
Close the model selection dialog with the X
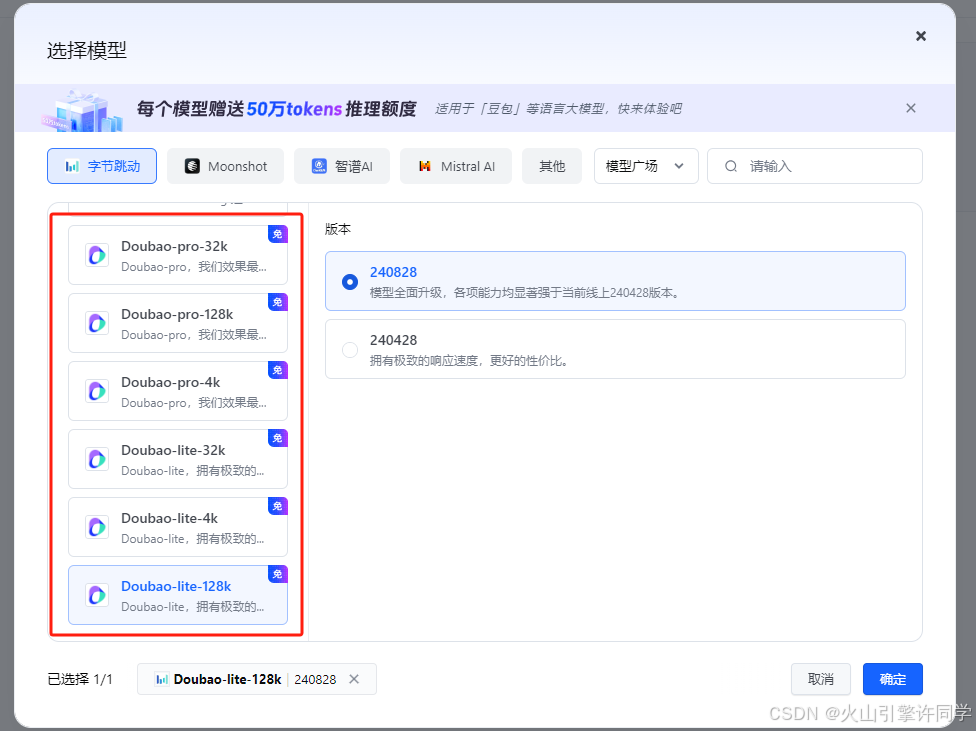point(921,36)
